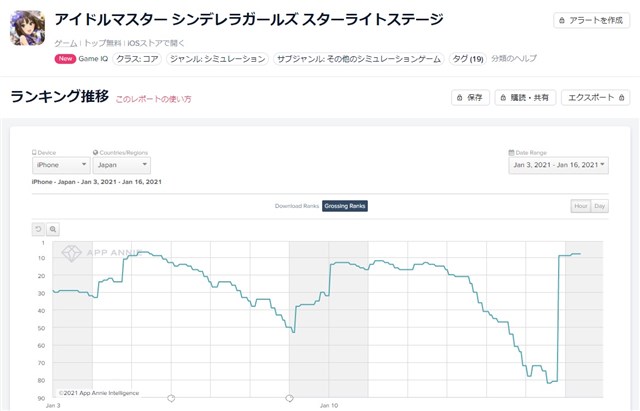Select the Grossing Ranks toggle
Viewport: 640px width, 411px height.
pos(345,206)
